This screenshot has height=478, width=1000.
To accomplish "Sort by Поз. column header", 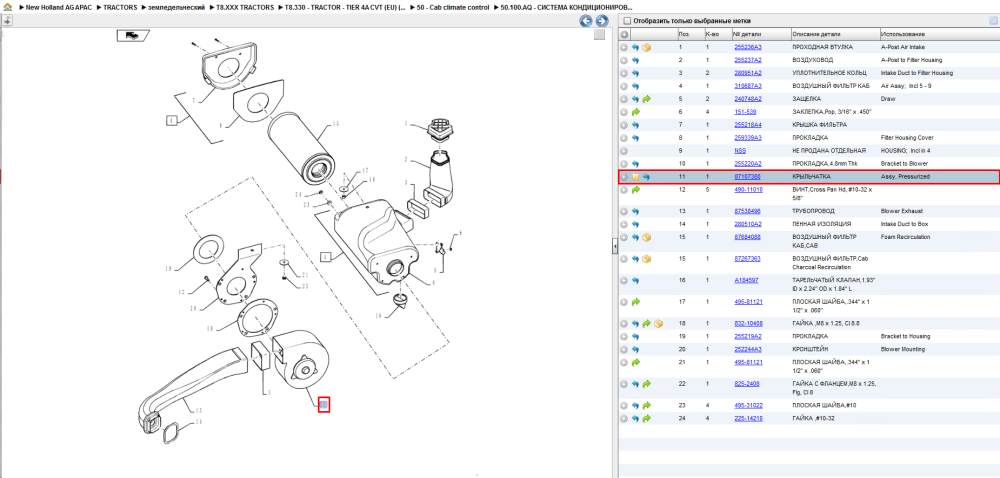I will [689, 34].
